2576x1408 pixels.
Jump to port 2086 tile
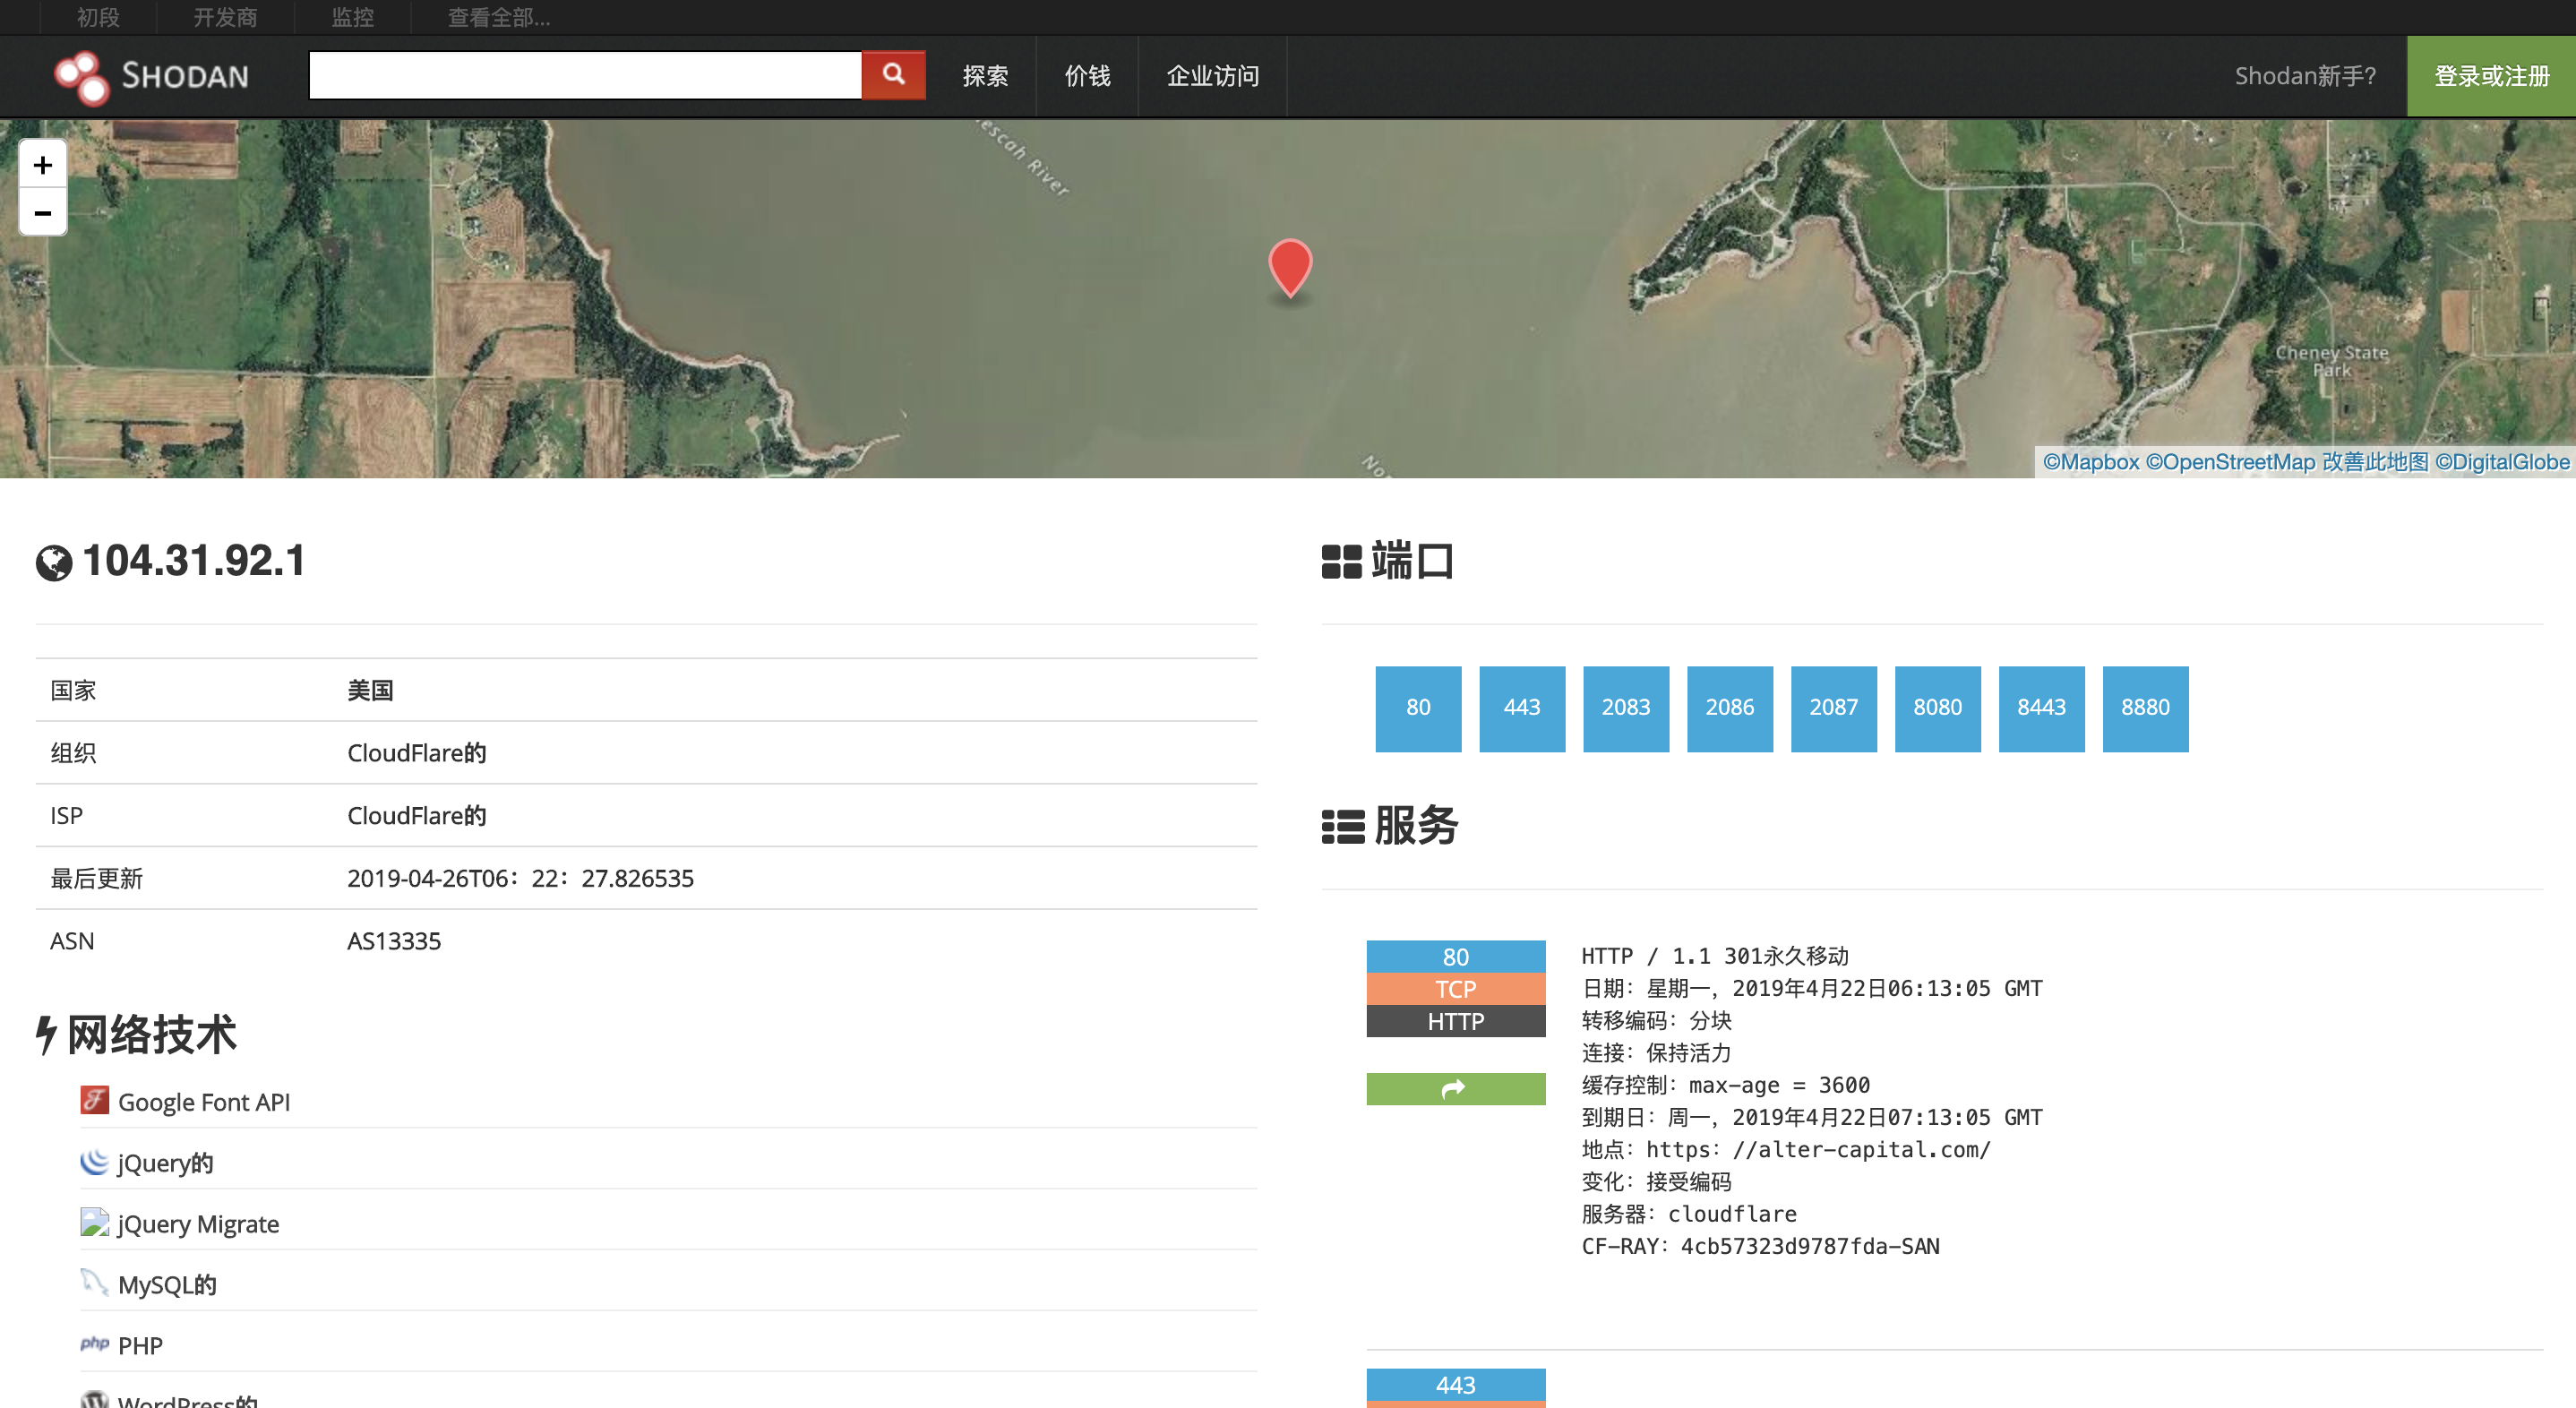[x=1730, y=708]
